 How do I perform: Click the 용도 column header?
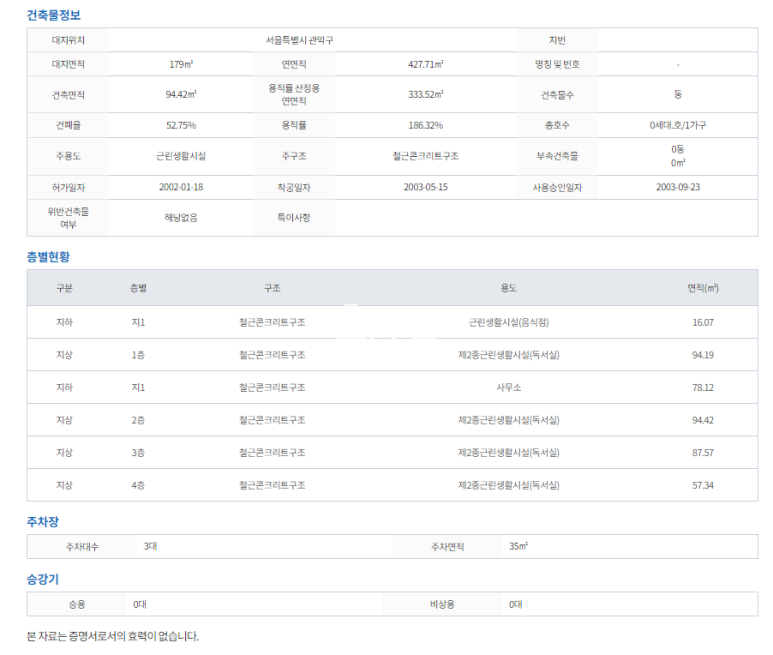pyautogui.click(x=508, y=288)
